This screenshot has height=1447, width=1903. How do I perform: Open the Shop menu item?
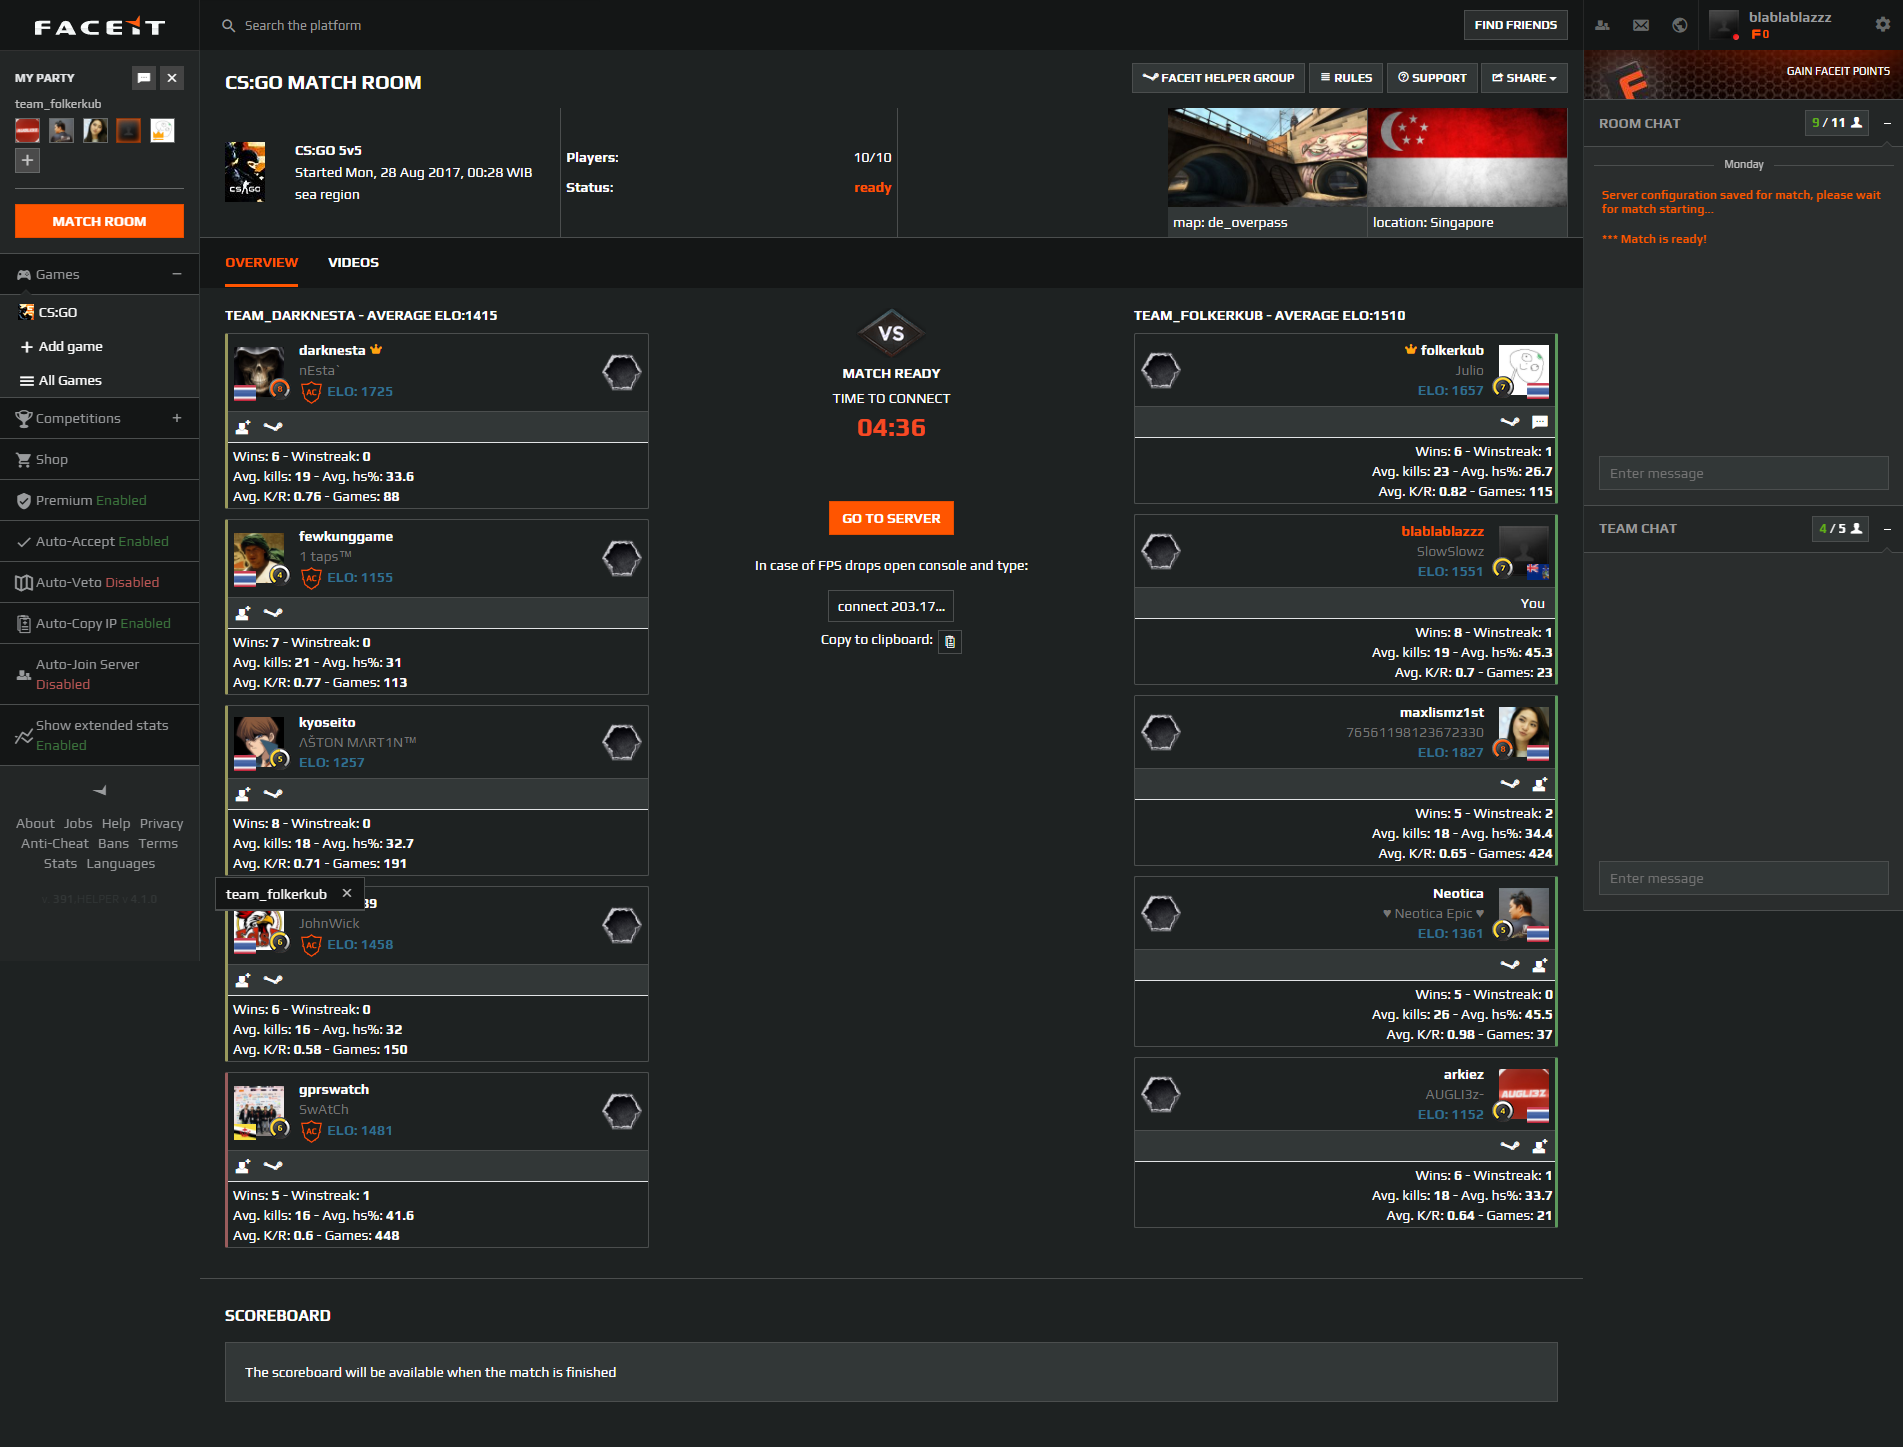(x=100, y=459)
